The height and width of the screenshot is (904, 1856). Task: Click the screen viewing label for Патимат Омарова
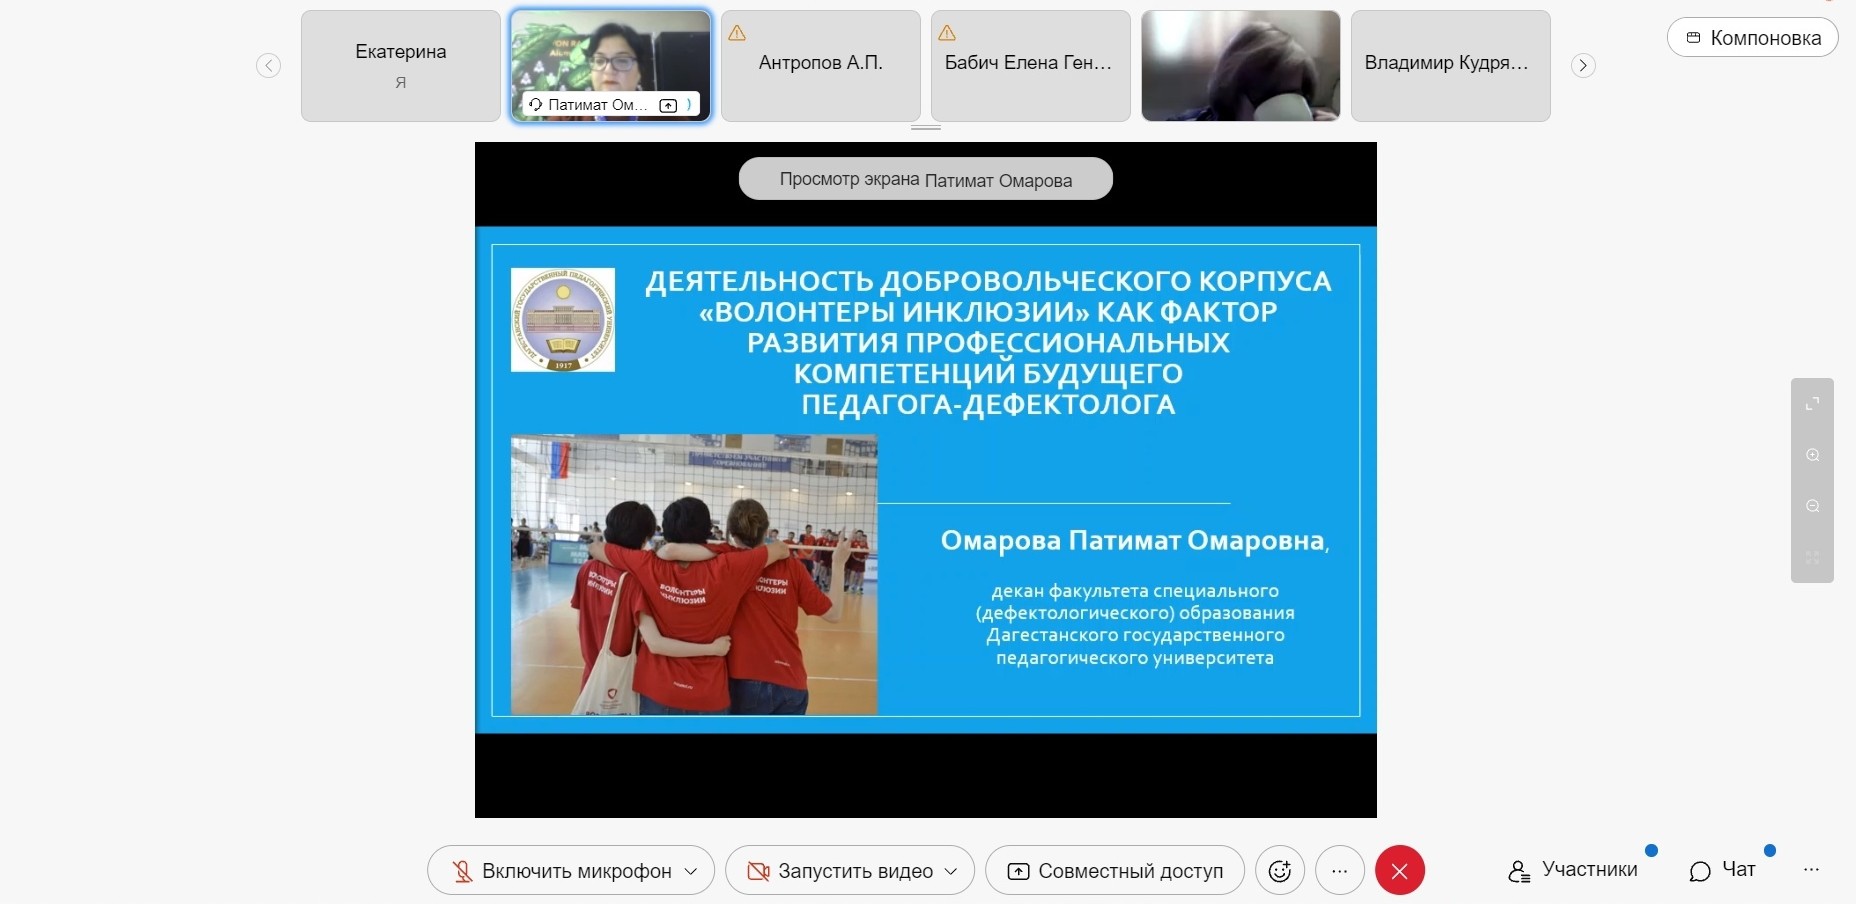coord(925,180)
